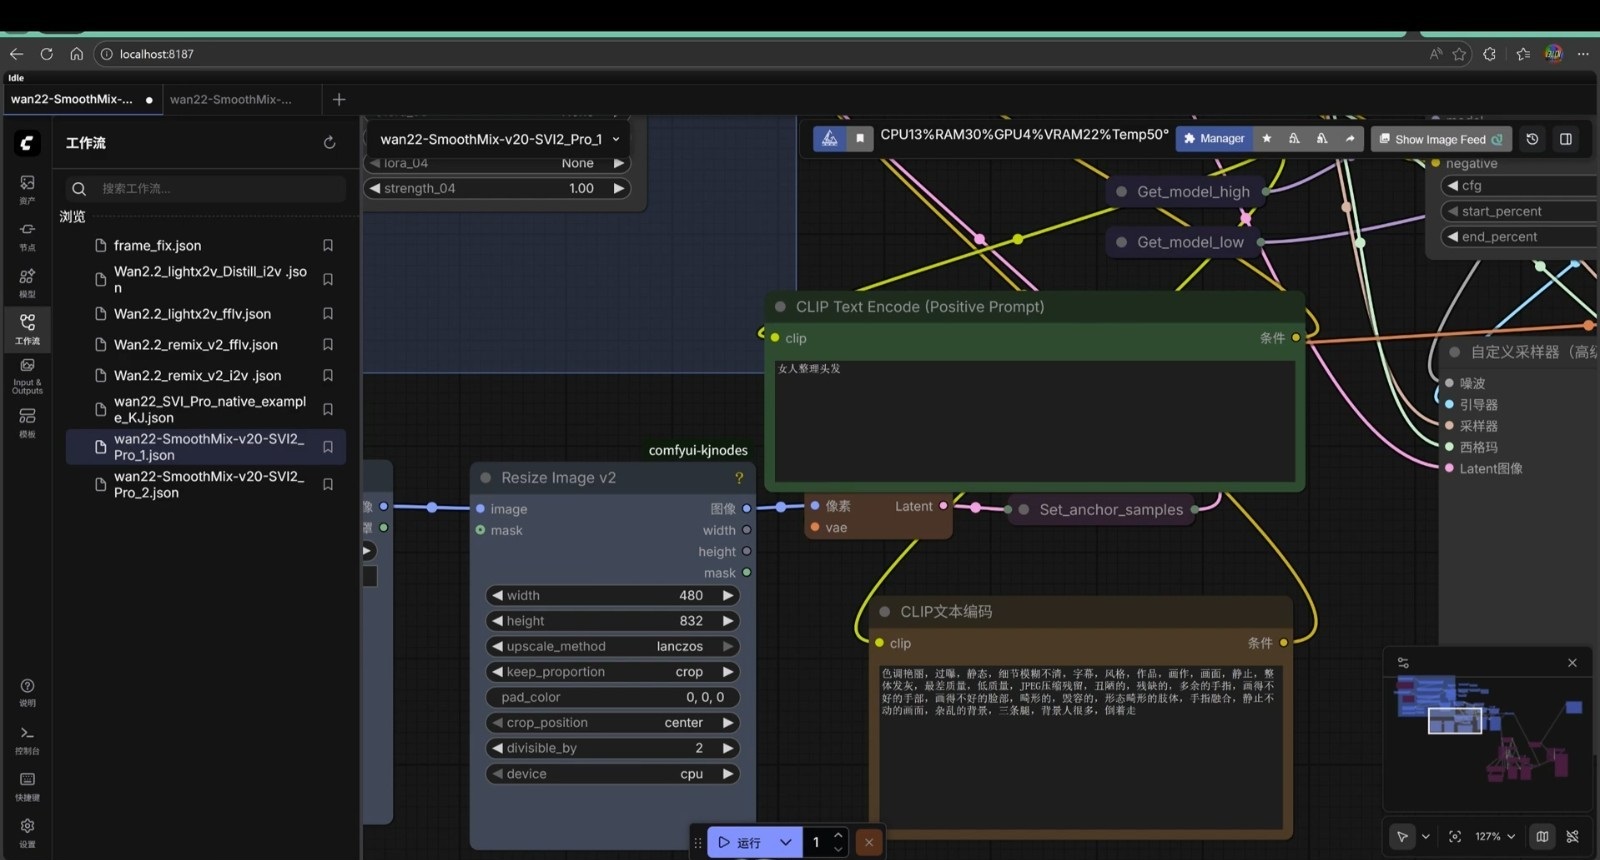Open the 127% zoom level dropdown

(x=1495, y=836)
